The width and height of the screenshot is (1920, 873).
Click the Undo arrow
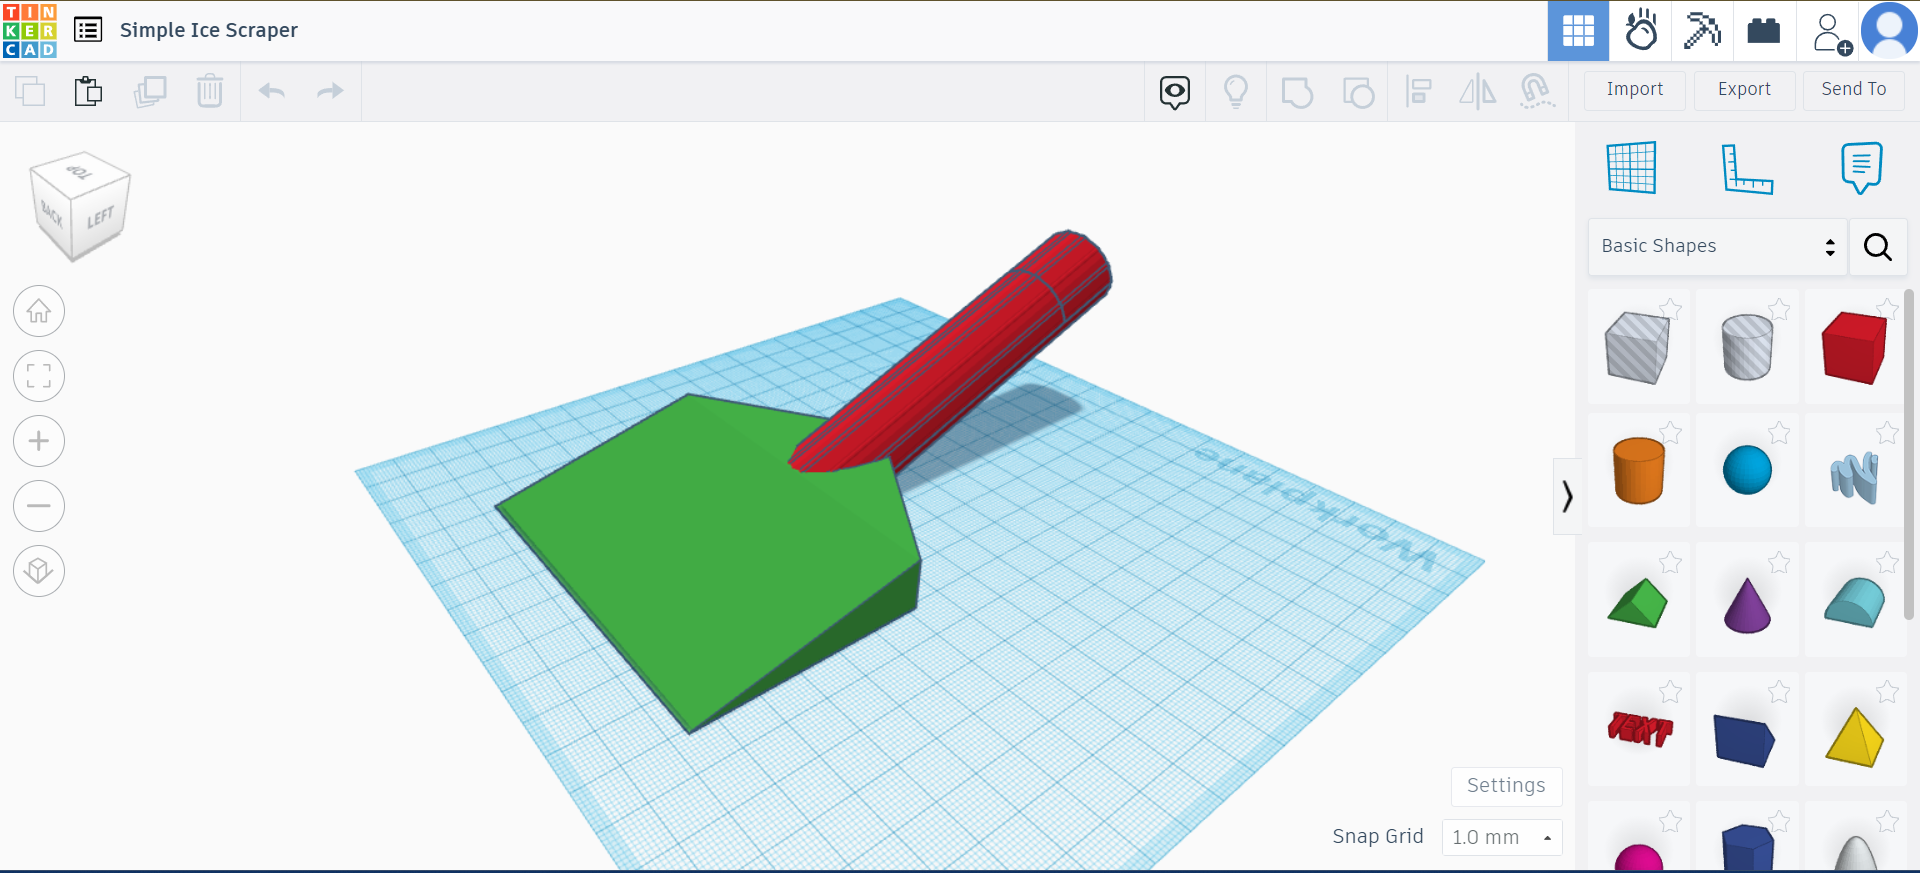[x=272, y=91]
